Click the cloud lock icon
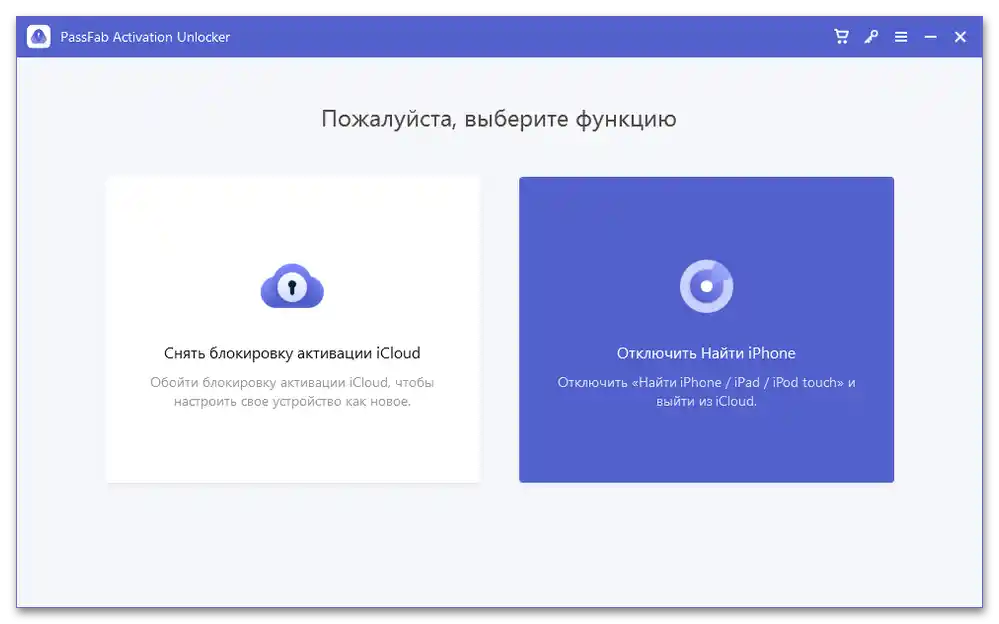Image resolution: width=999 pixels, height=624 pixels. (292, 286)
